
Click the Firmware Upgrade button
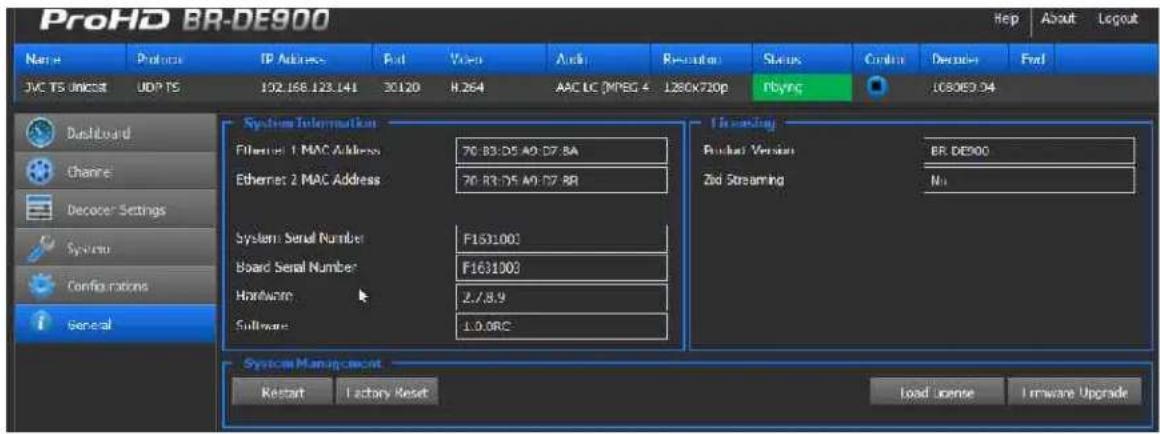(1073, 392)
